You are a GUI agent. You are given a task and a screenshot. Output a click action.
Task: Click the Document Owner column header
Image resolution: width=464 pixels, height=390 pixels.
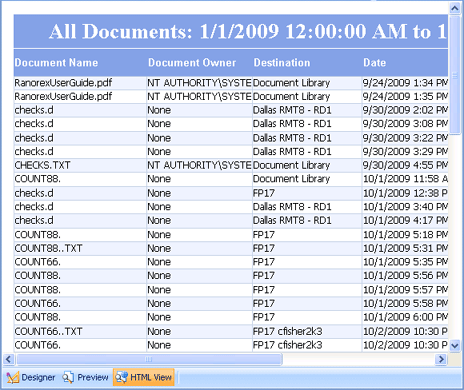tap(192, 63)
